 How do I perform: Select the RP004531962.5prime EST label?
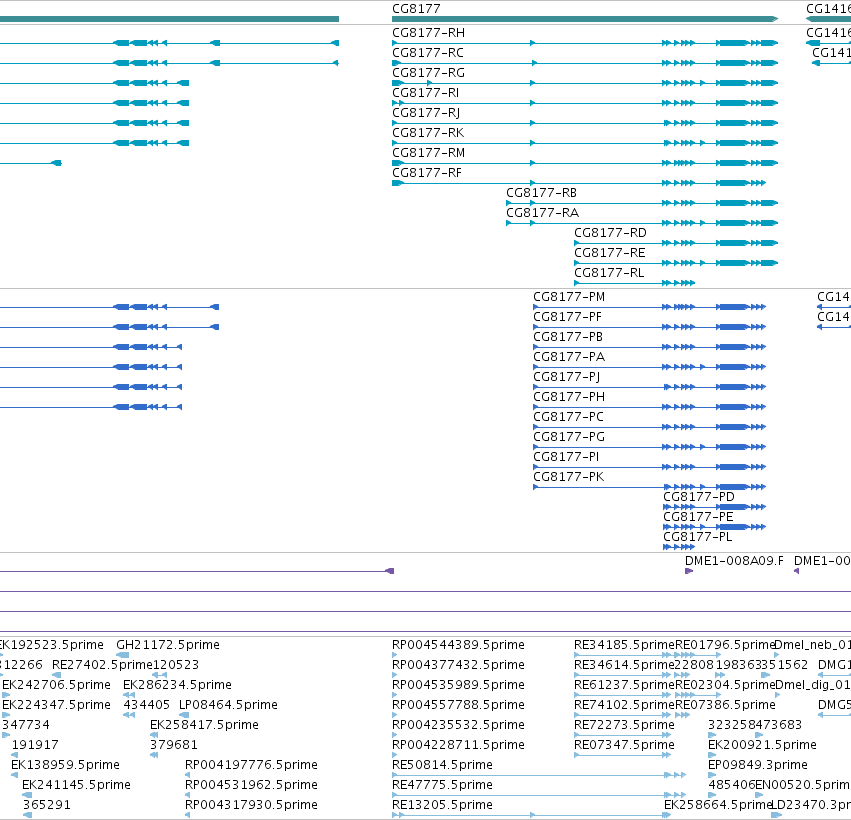click(251, 785)
